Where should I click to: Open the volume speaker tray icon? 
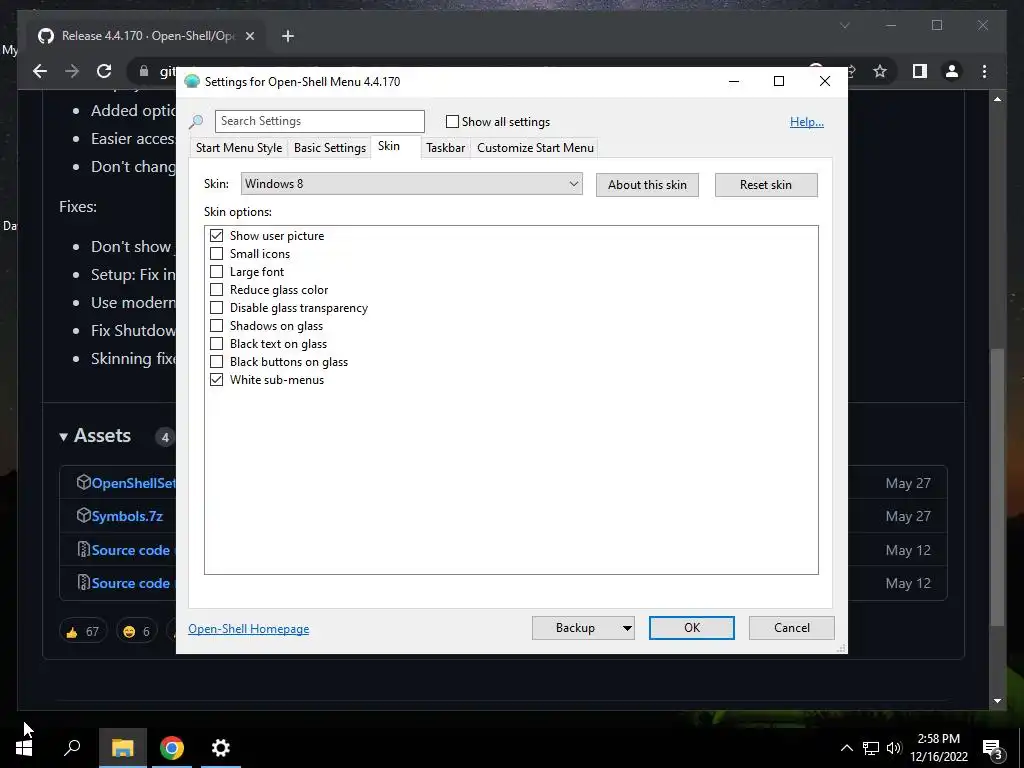pos(894,748)
